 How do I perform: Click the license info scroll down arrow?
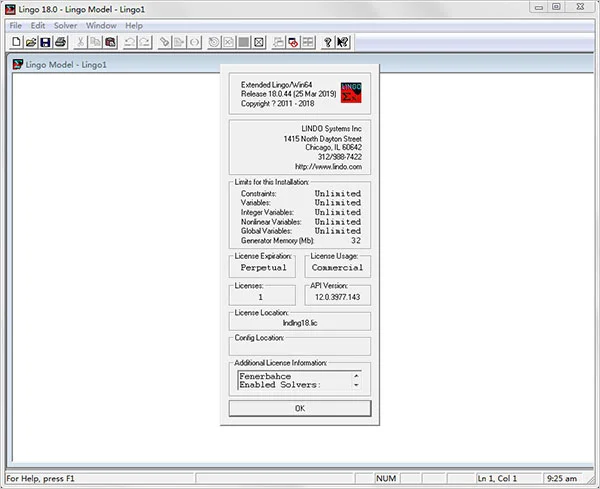356,385
